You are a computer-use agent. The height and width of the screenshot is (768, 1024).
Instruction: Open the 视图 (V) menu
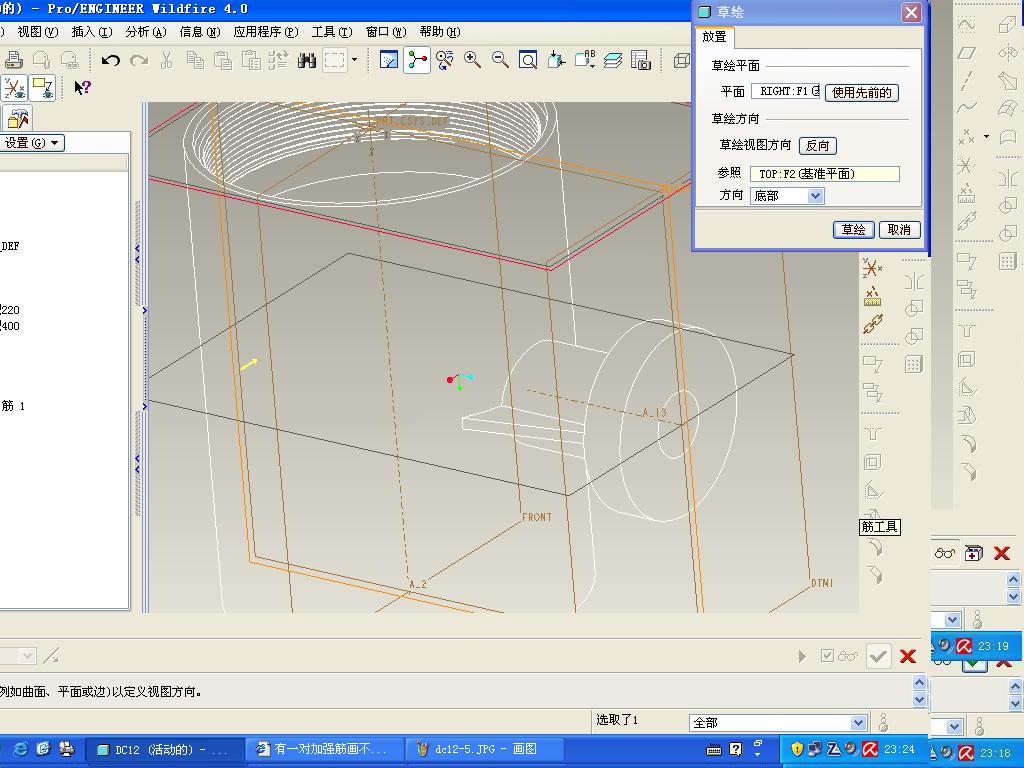click(x=37, y=31)
